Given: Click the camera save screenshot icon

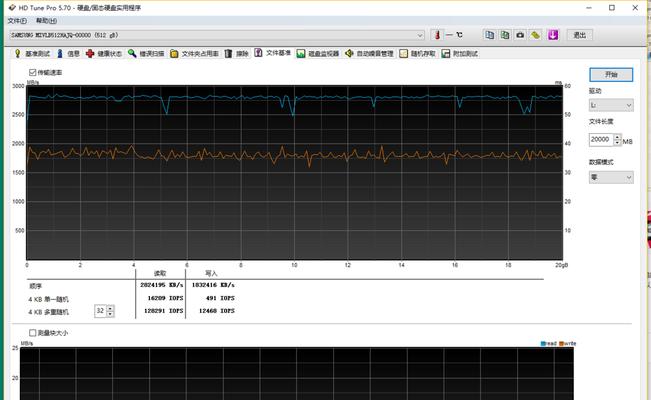Looking at the screenshot, I should point(520,35).
